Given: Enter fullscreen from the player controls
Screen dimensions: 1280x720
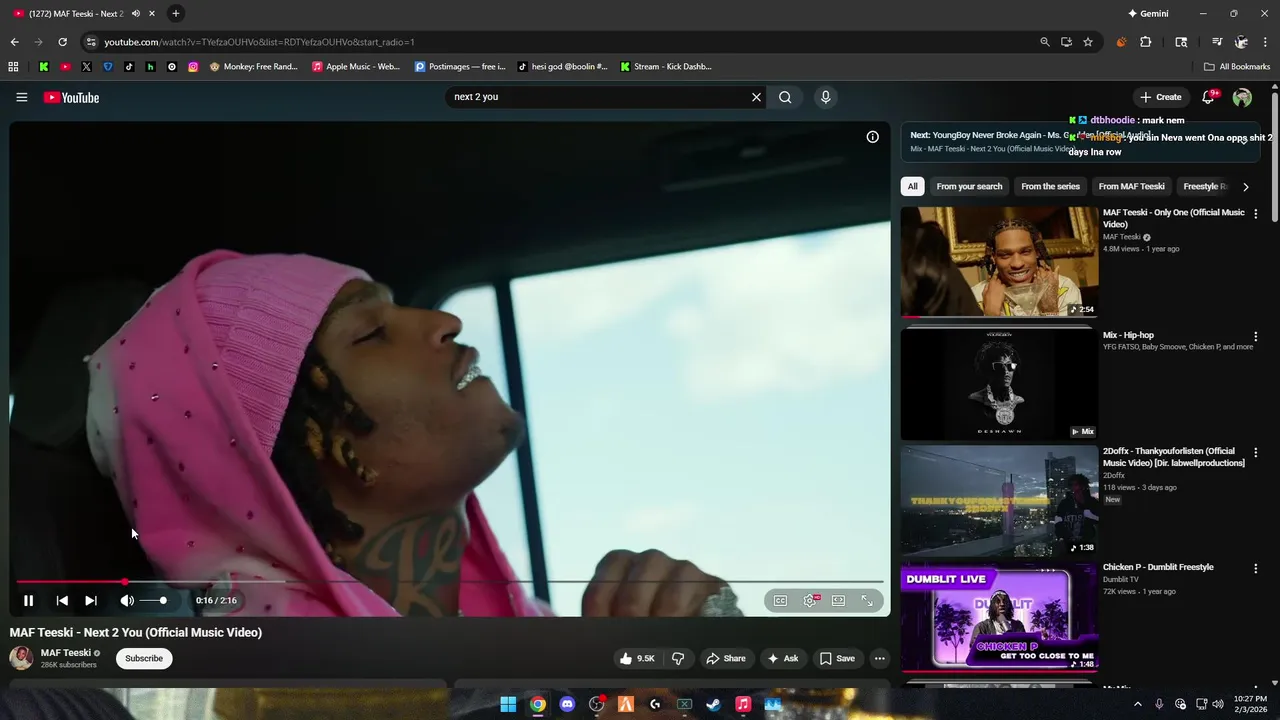Looking at the screenshot, I should pyautogui.click(x=867, y=600).
